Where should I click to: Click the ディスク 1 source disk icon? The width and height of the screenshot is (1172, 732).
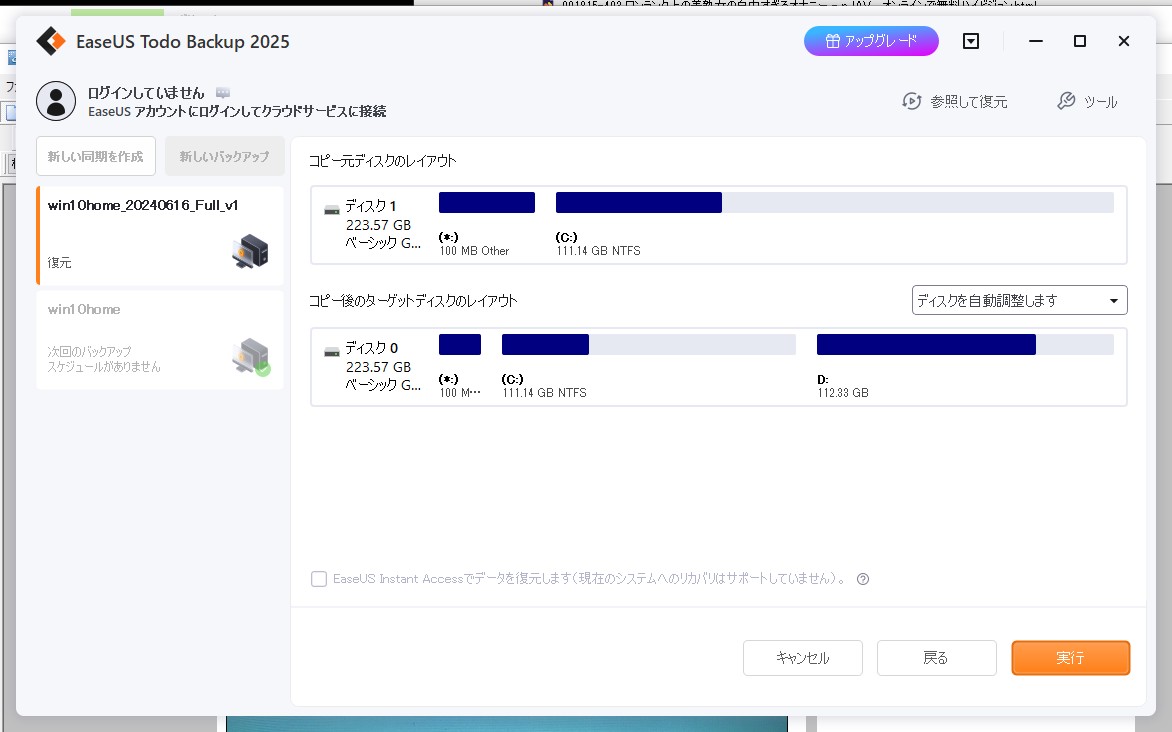tap(332, 210)
